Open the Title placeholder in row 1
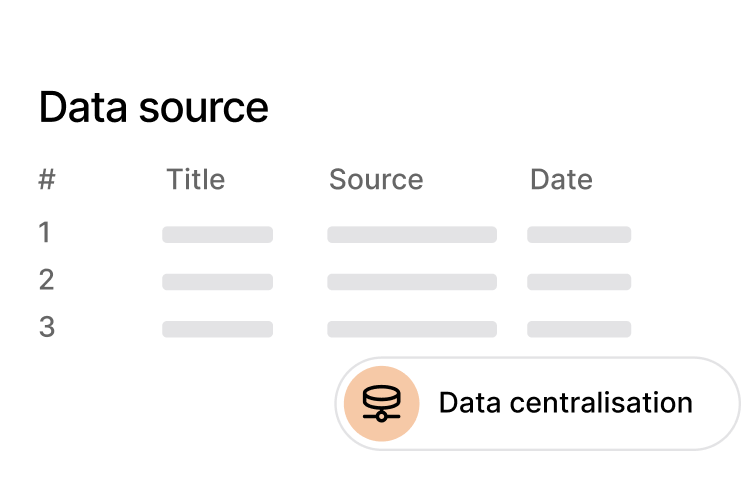This screenshot has height=495, width=753. 217,235
